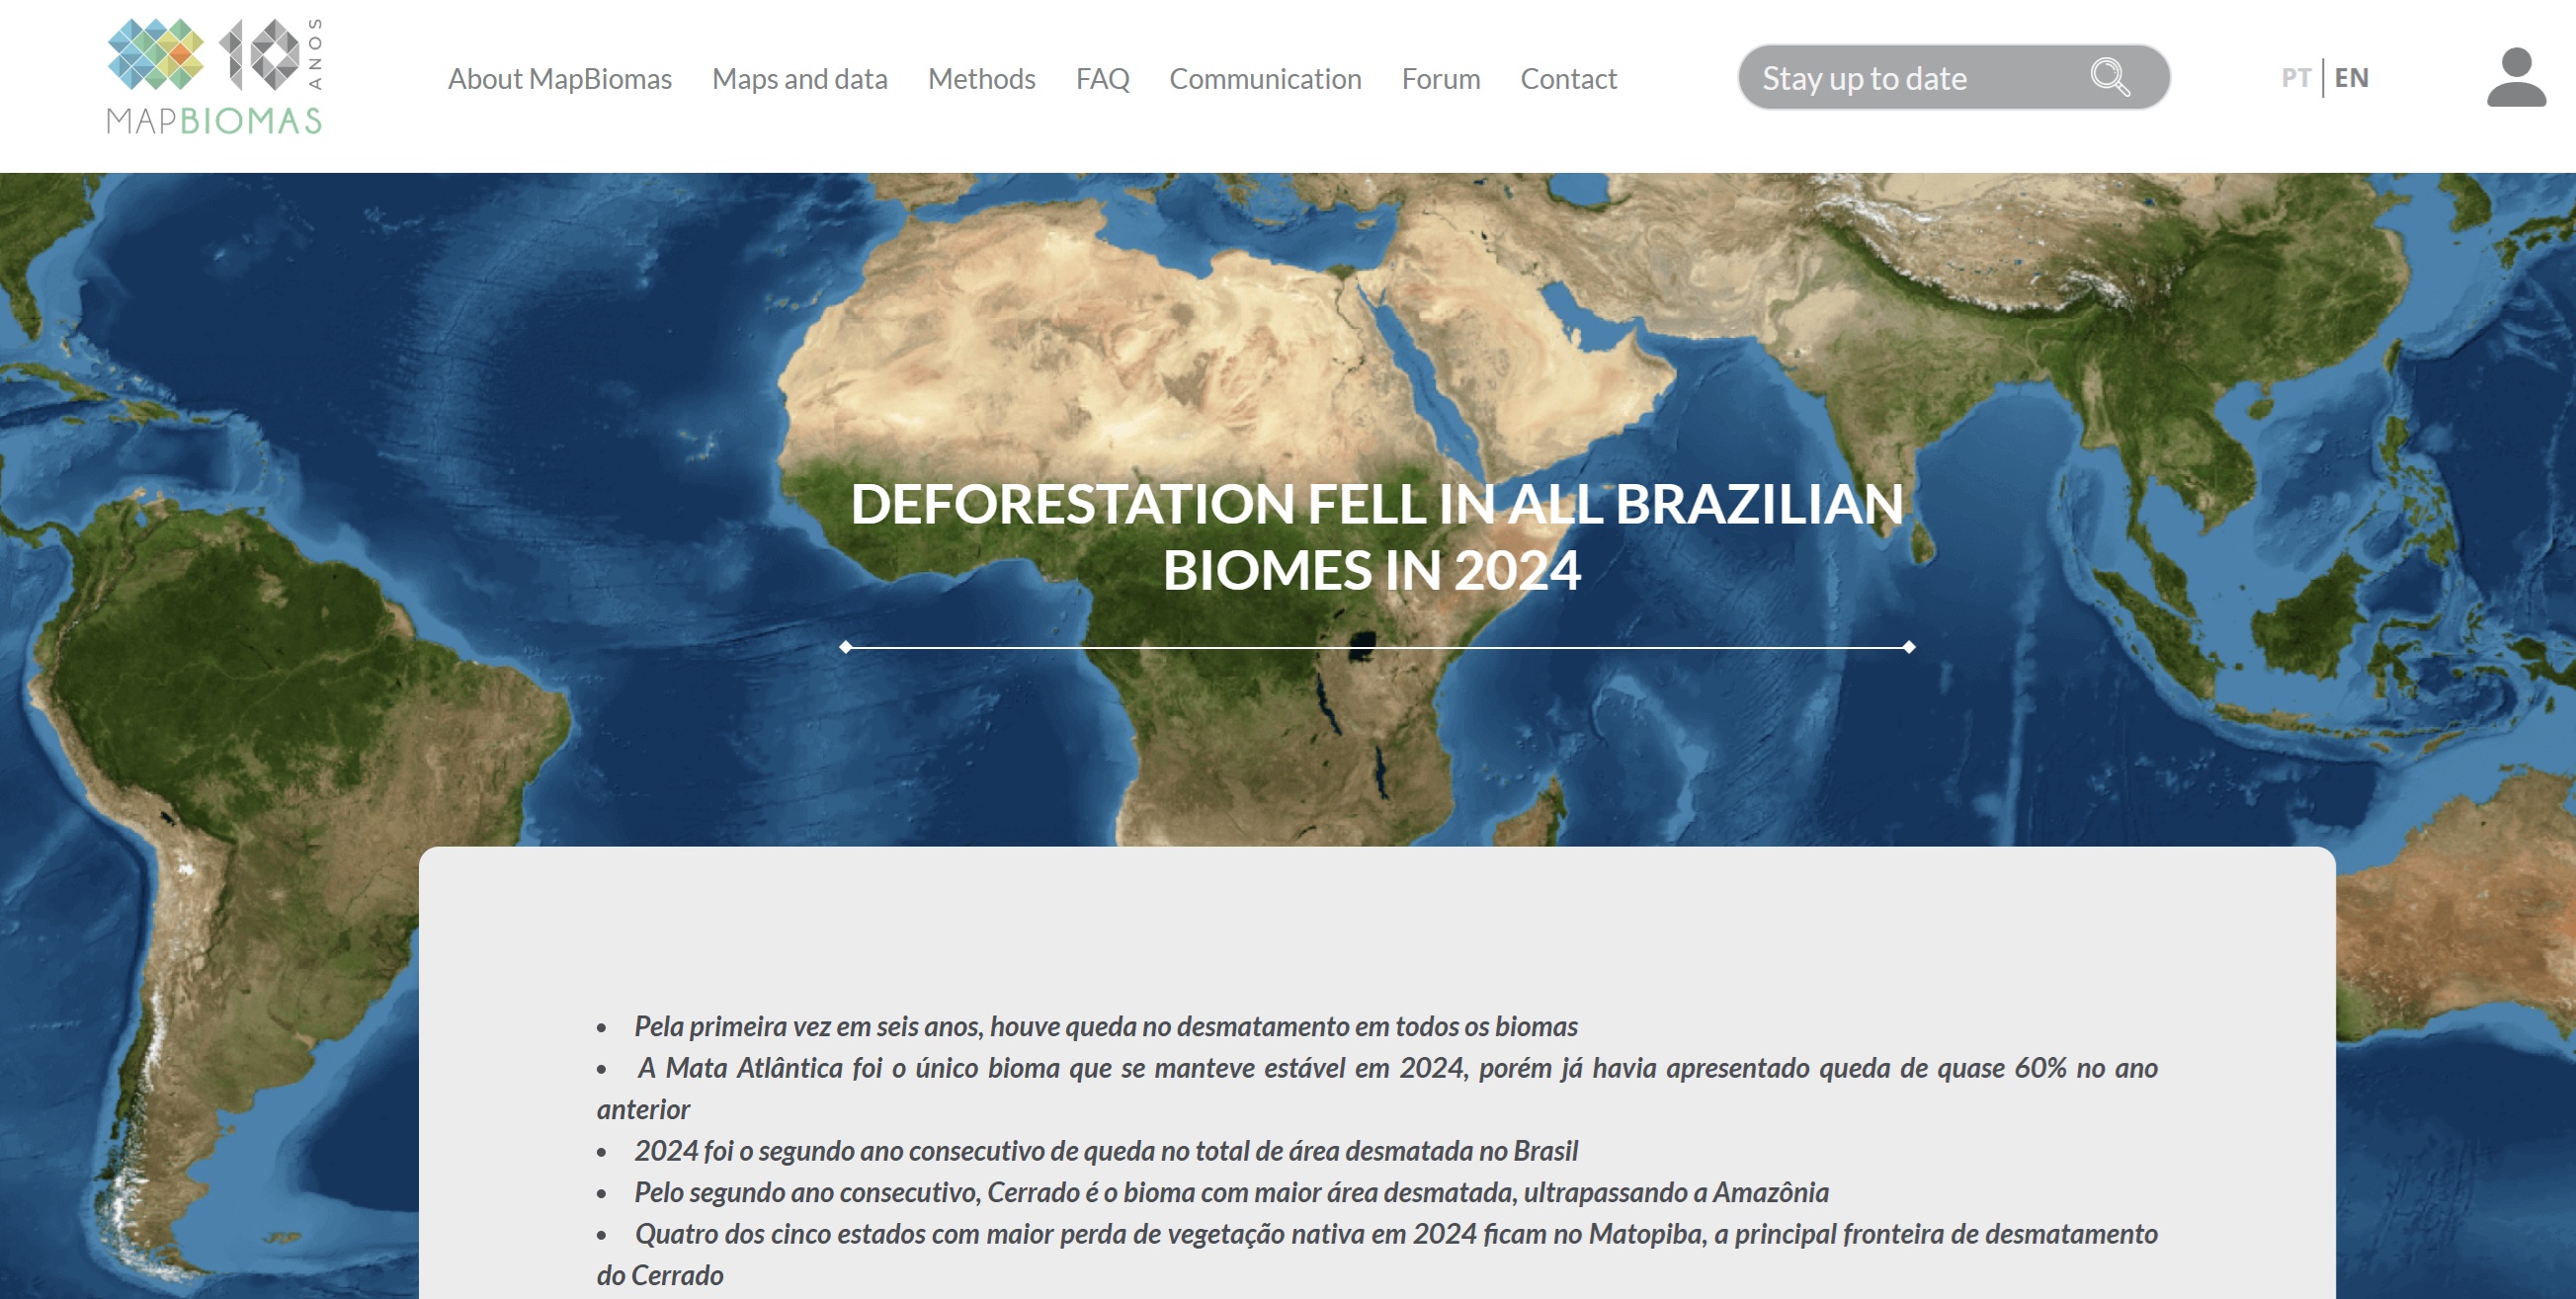The width and height of the screenshot is (2576, 1299).
Task: Expand Maps and data menu
Action: click(799, 79)
